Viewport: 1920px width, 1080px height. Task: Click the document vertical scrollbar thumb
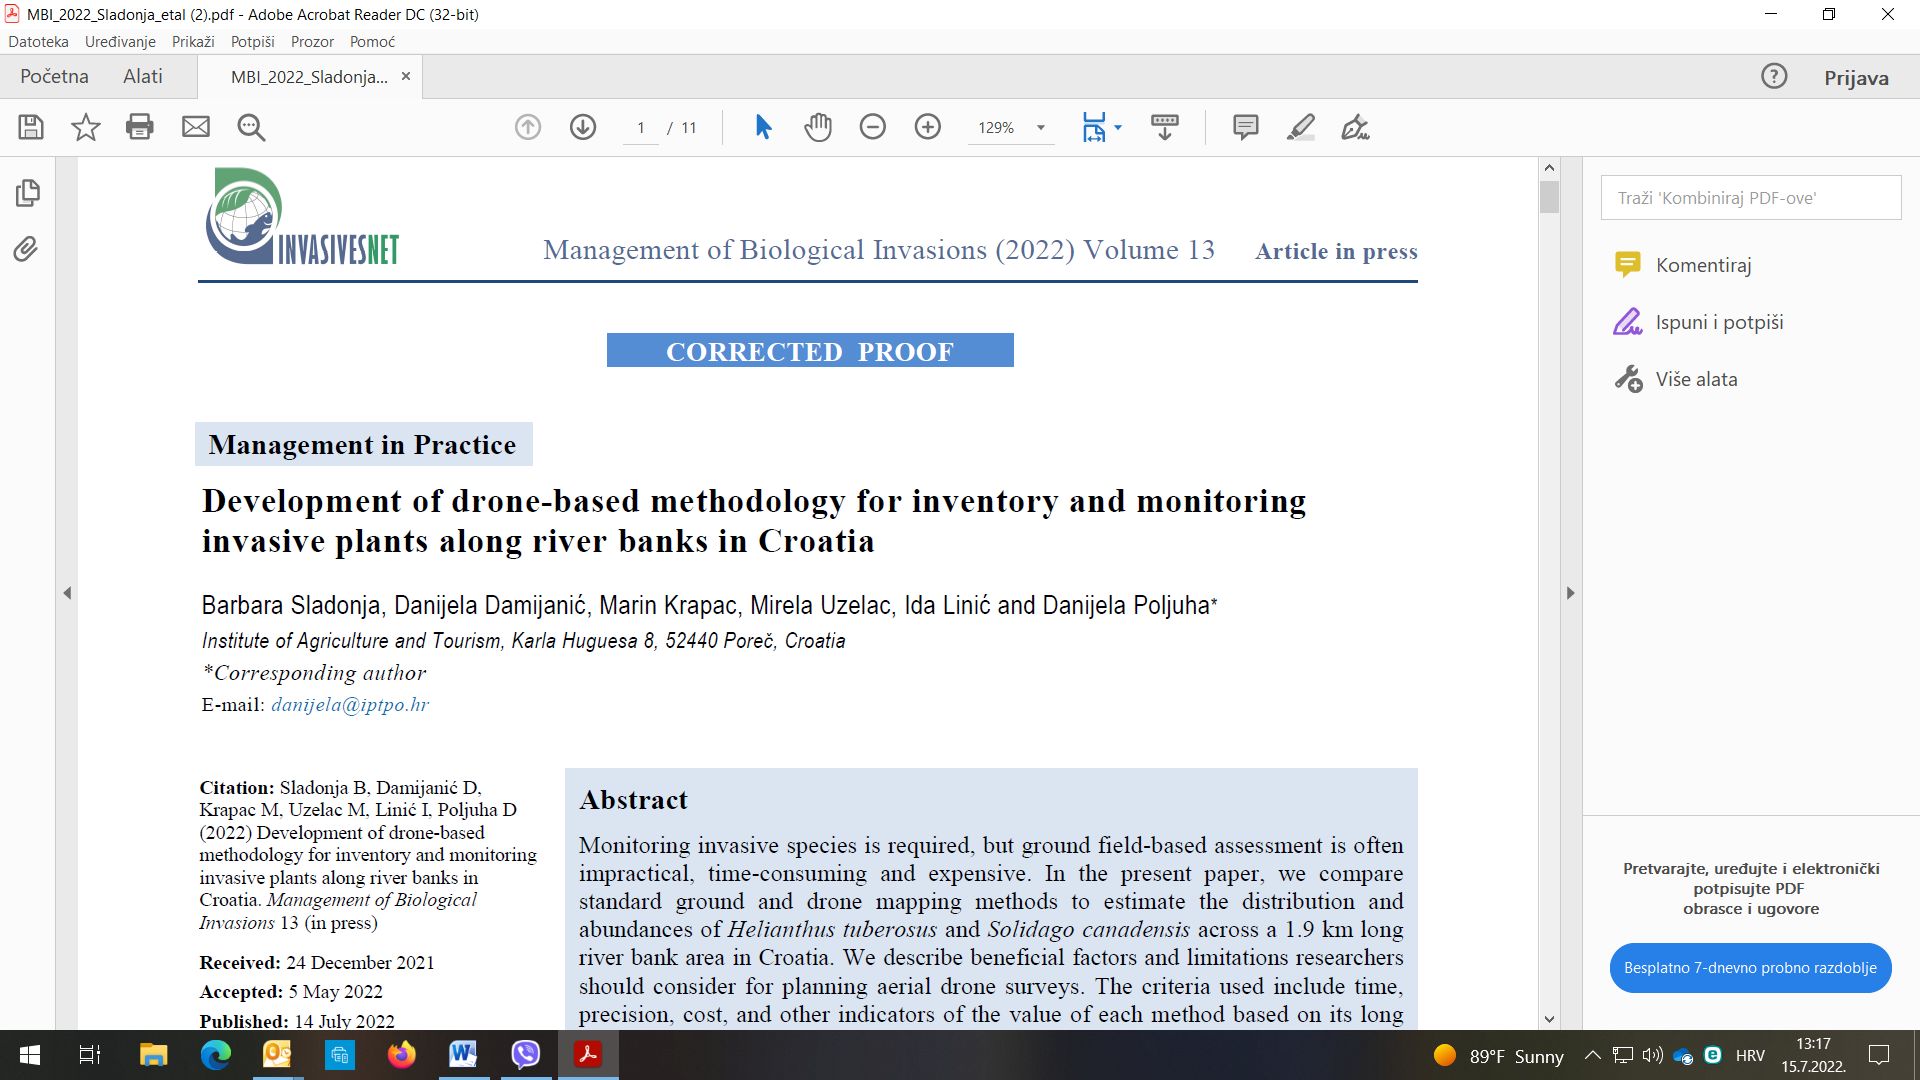pos(1549,196)
